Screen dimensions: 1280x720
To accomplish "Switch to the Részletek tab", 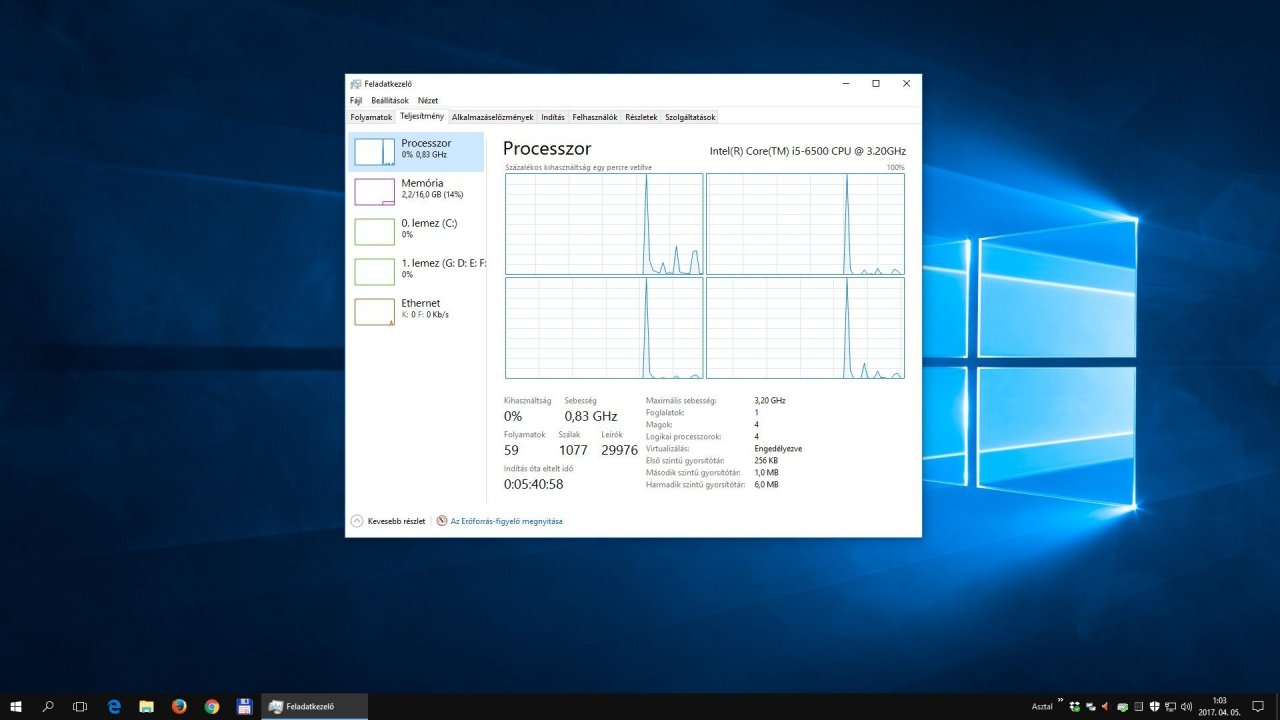I will click(x=641, y=117).
